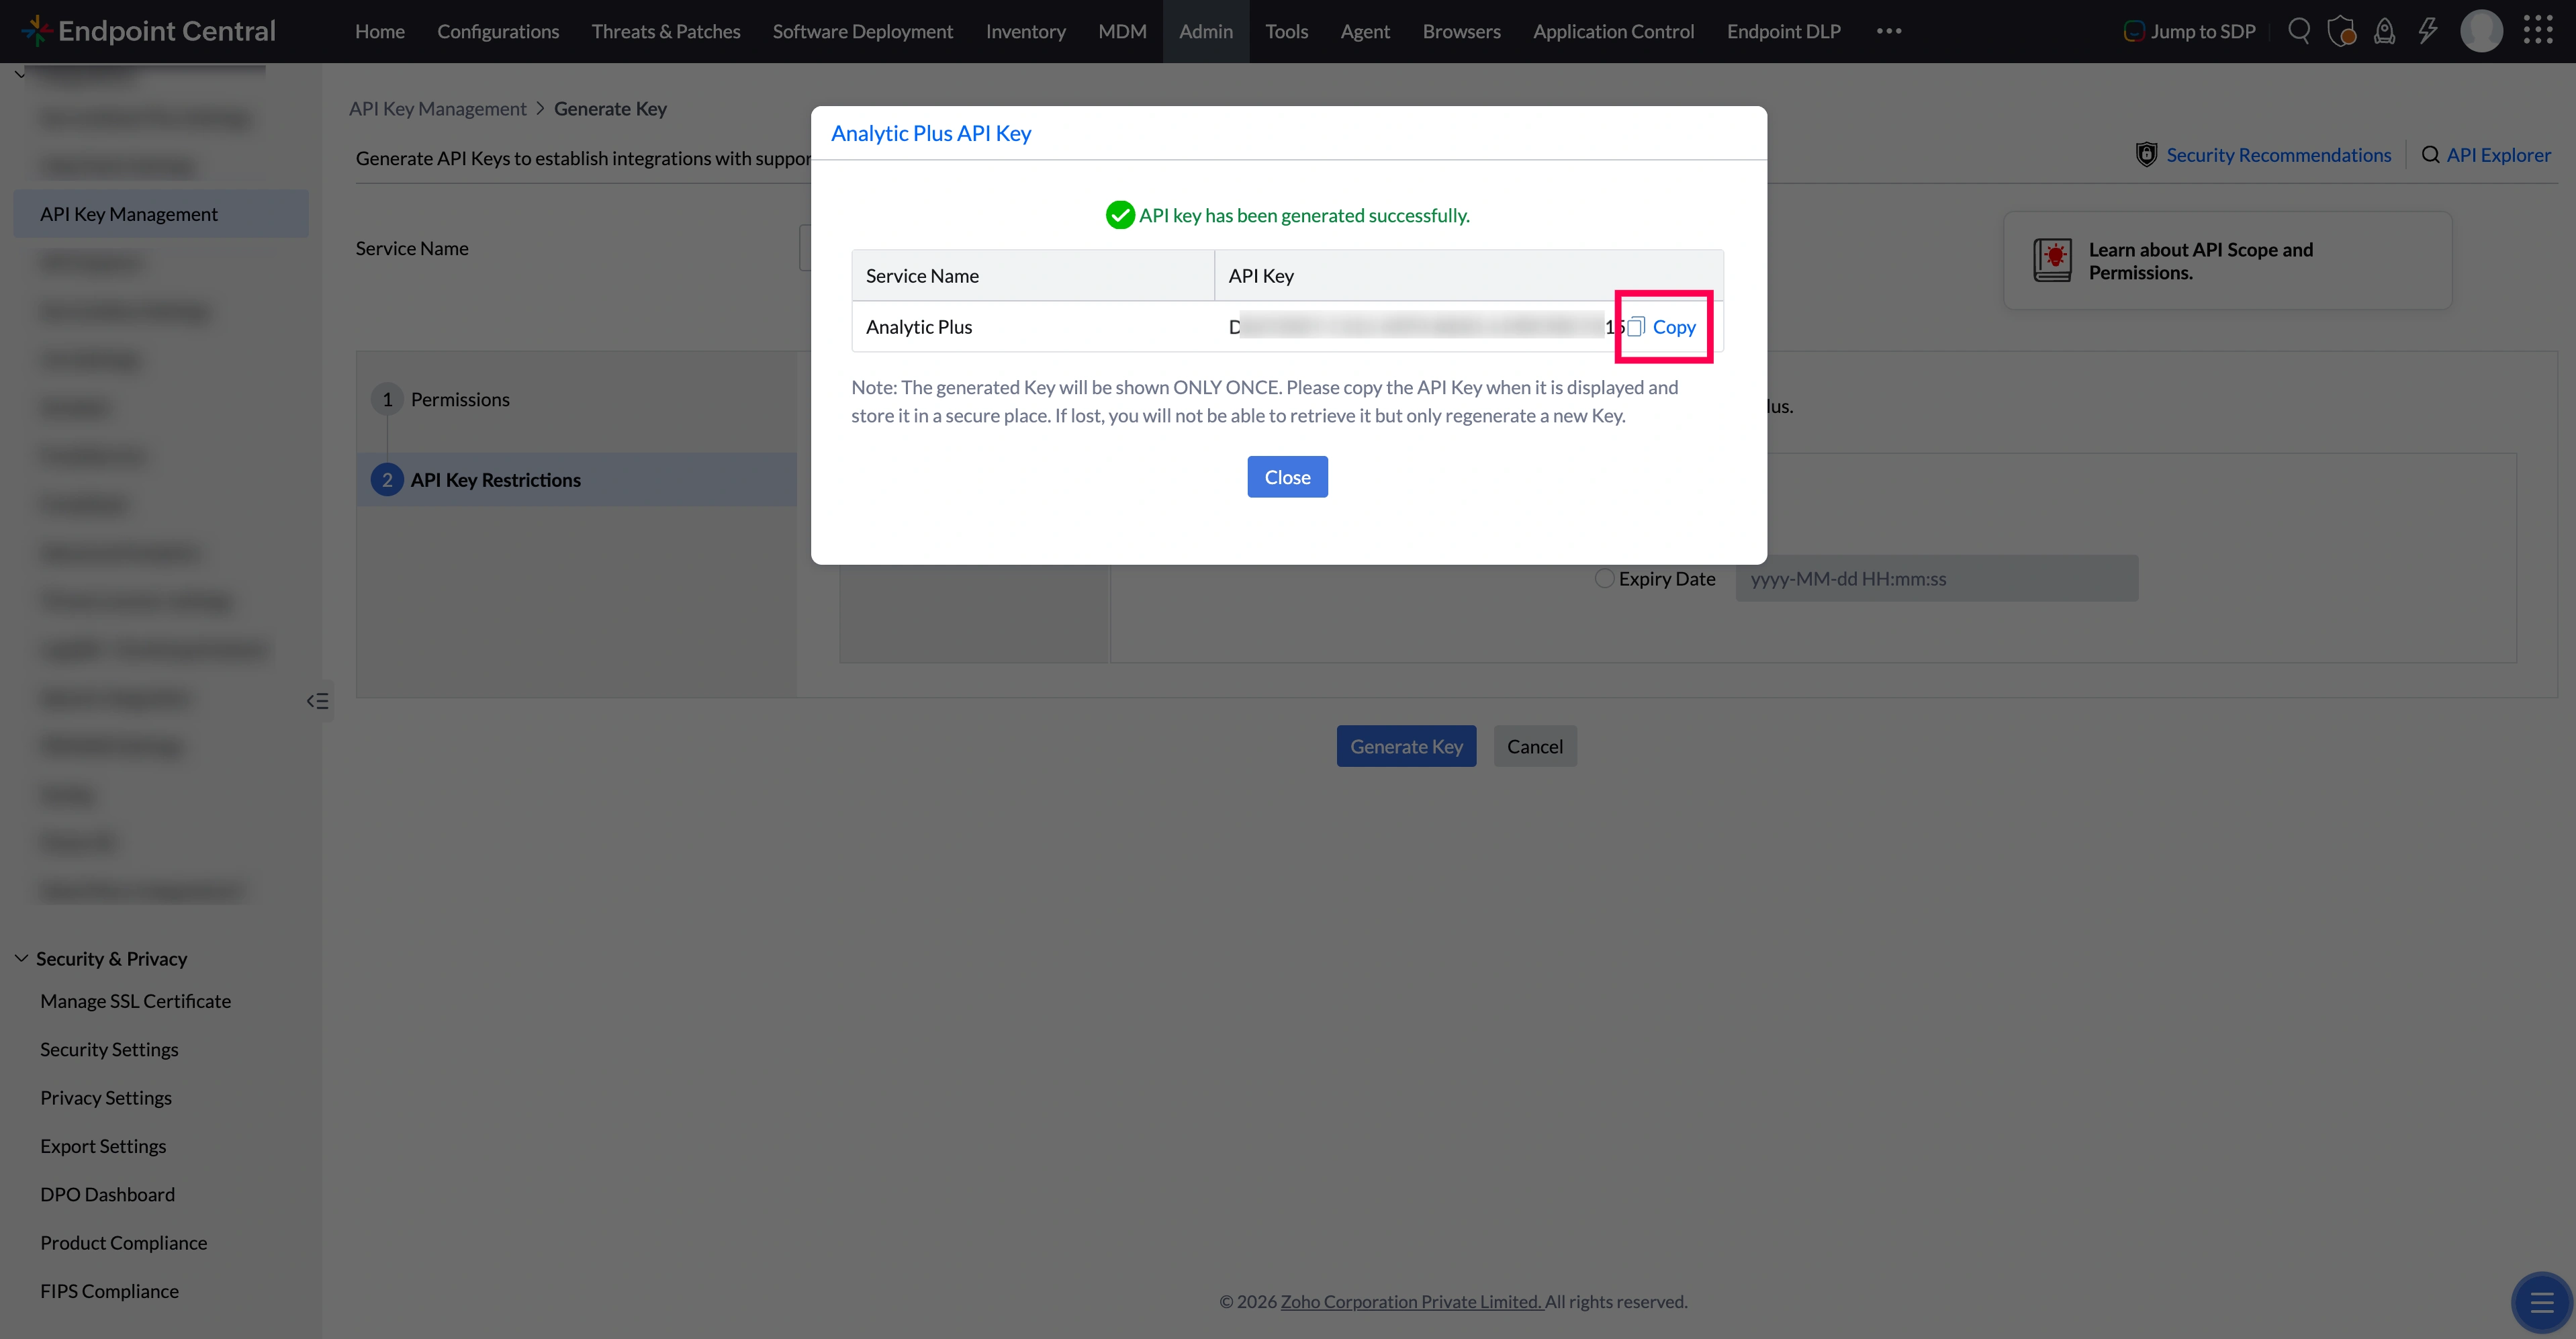Open the Tools tab
Viewport: 2576px width, 1339px height.
[1286, 31]
